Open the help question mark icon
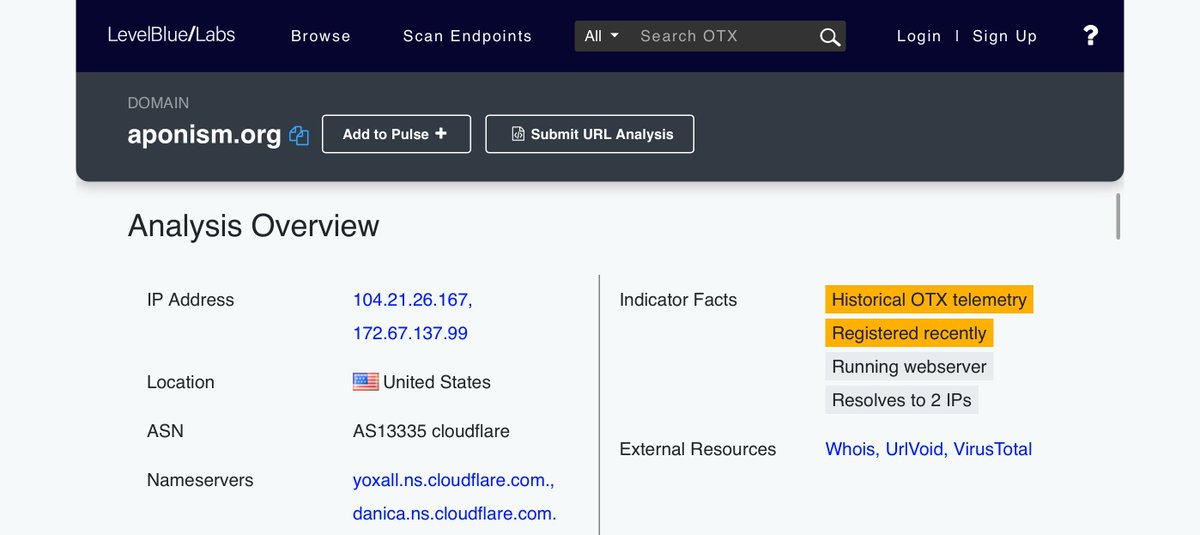The image size is (1200, 535). tap(1090, 36)
